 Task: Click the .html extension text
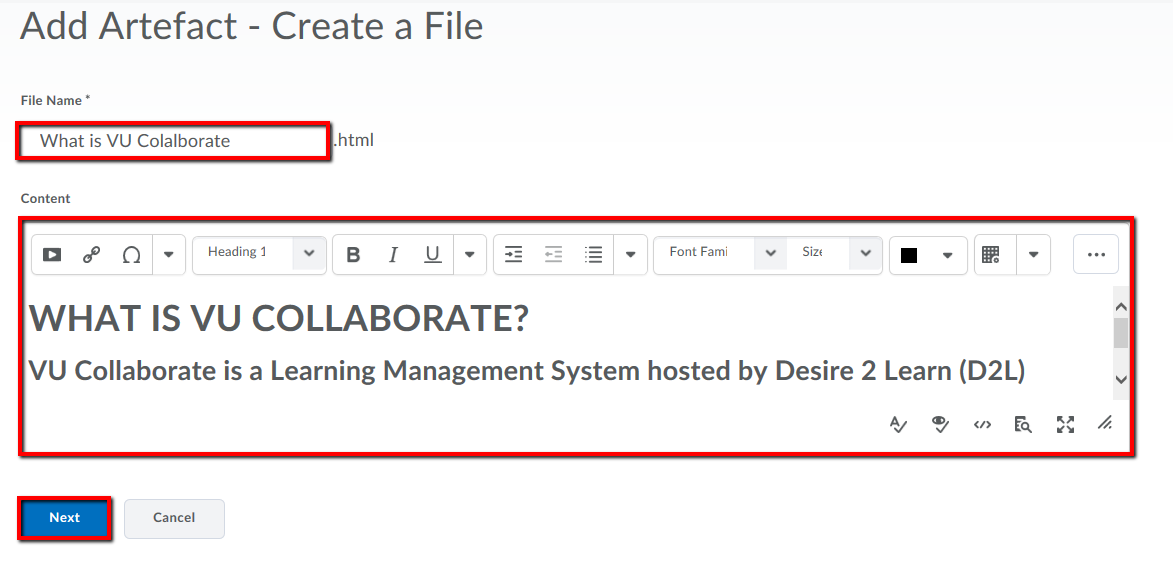pos(353,140)
